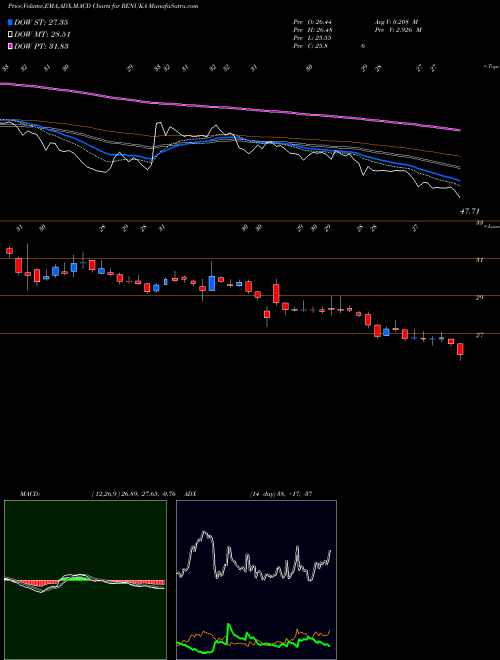Click the large blue candlestick mid-chart
The image size is (500, 660).
(x=212, y=283)
